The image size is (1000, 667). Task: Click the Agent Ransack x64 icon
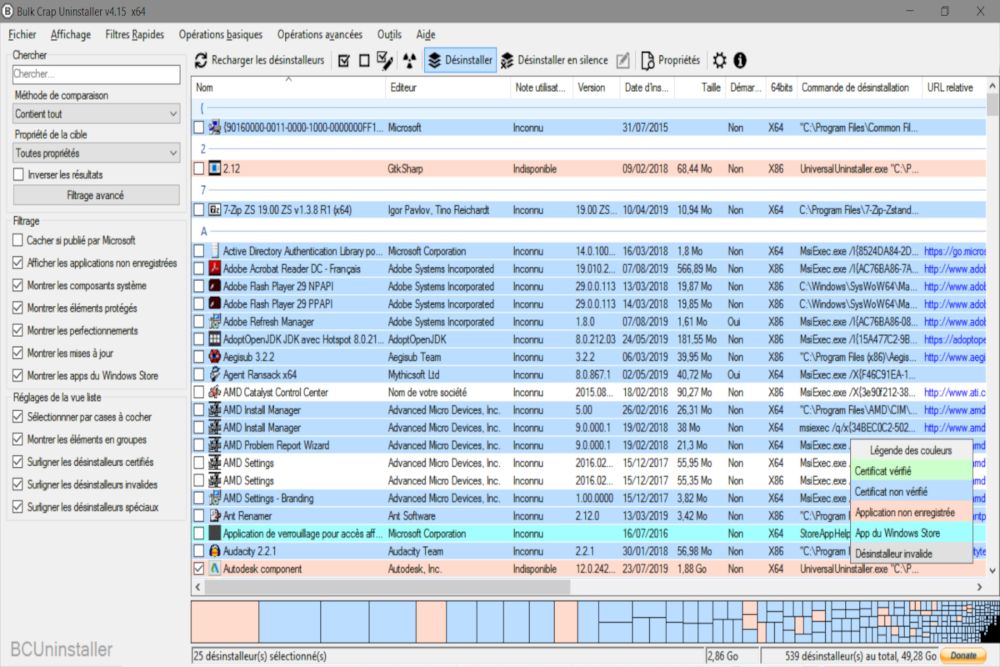(215, 374)
